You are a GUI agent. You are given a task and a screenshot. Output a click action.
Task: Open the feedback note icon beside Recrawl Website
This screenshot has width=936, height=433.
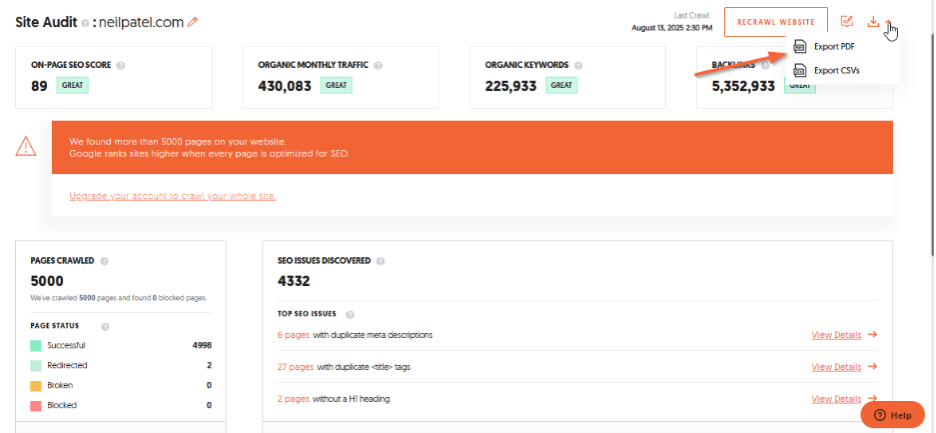pyautogui.click(x=846, y=22)
